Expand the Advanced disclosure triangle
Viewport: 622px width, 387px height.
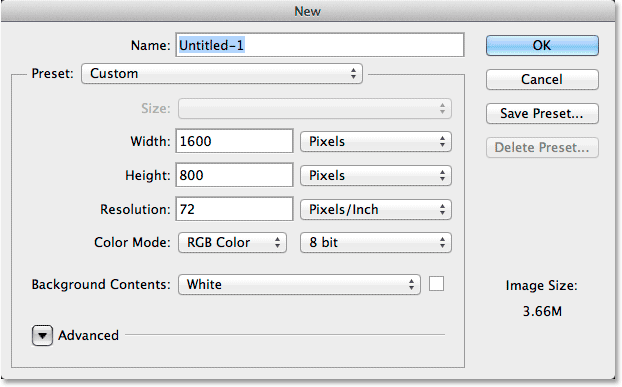42,335
